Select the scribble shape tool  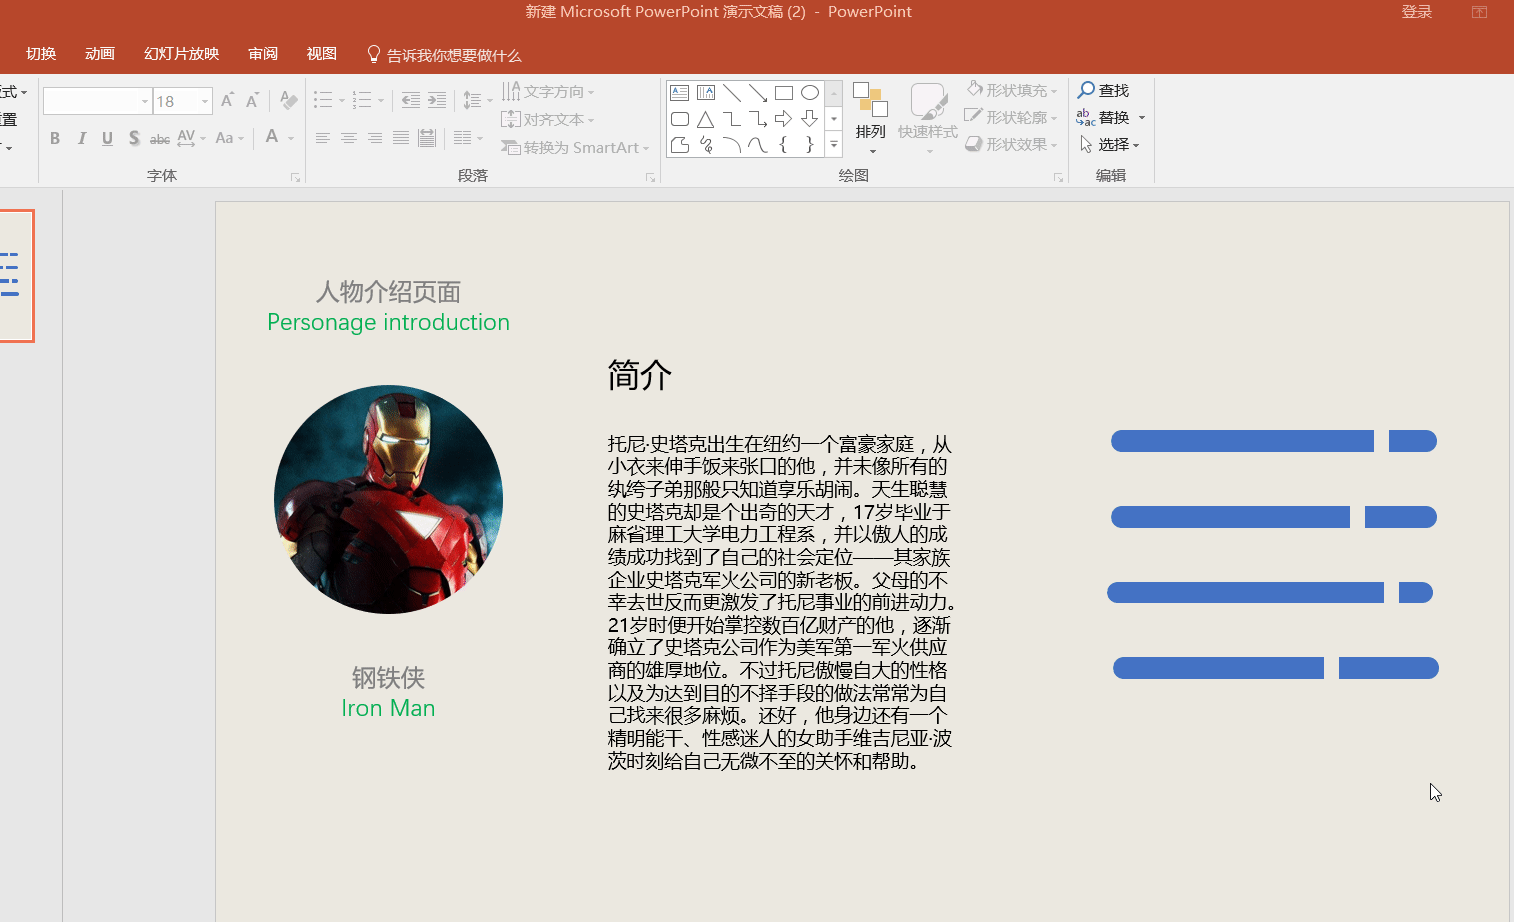click(706, 145)
